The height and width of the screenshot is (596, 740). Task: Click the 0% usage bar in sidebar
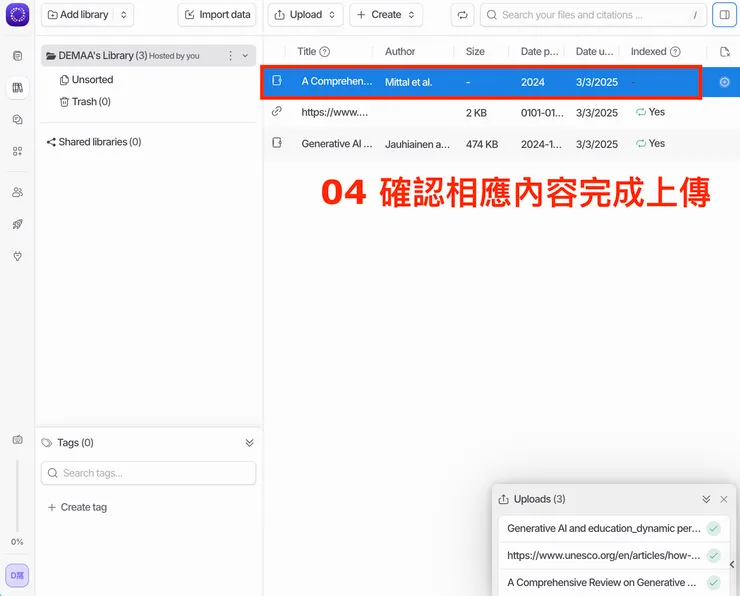[17, 496]
